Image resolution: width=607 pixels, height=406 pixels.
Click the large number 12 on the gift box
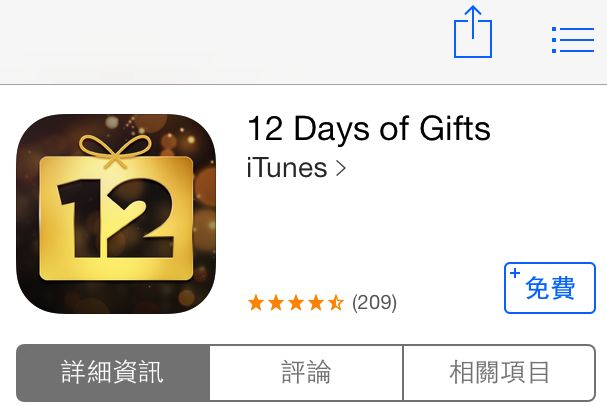pyautogui.click(x=116, y=218)
